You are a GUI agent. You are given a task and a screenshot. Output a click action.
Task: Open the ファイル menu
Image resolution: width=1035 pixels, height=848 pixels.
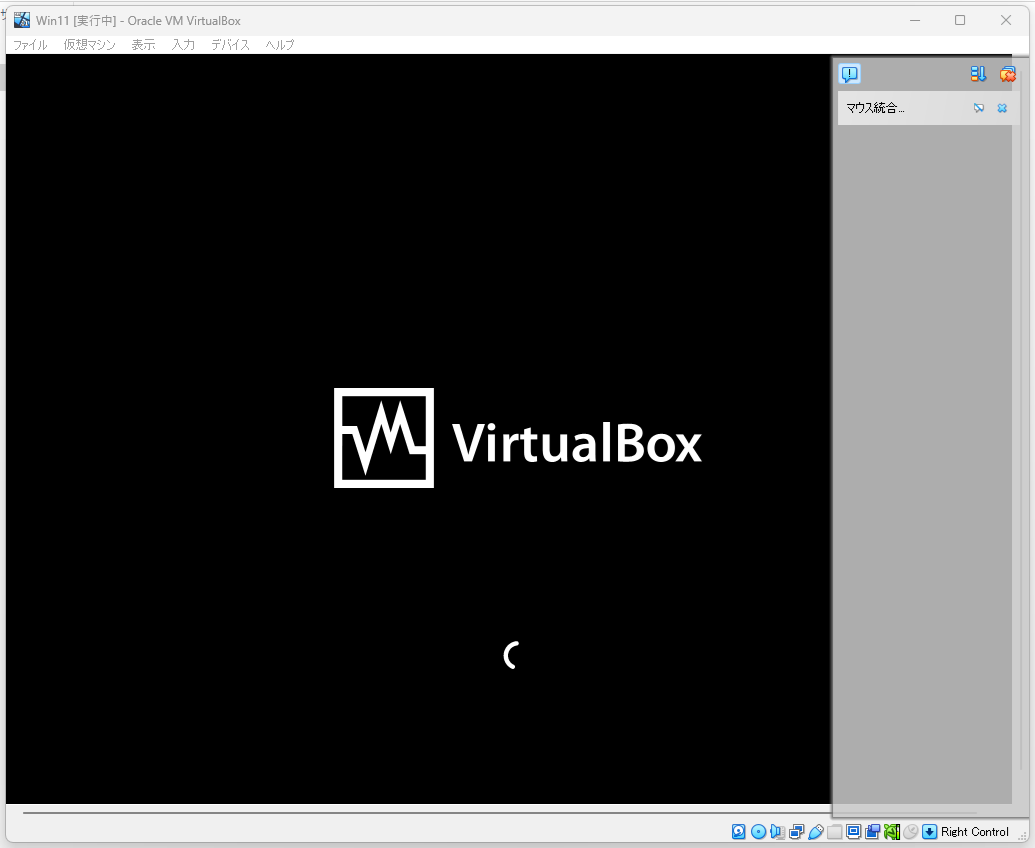30,45
